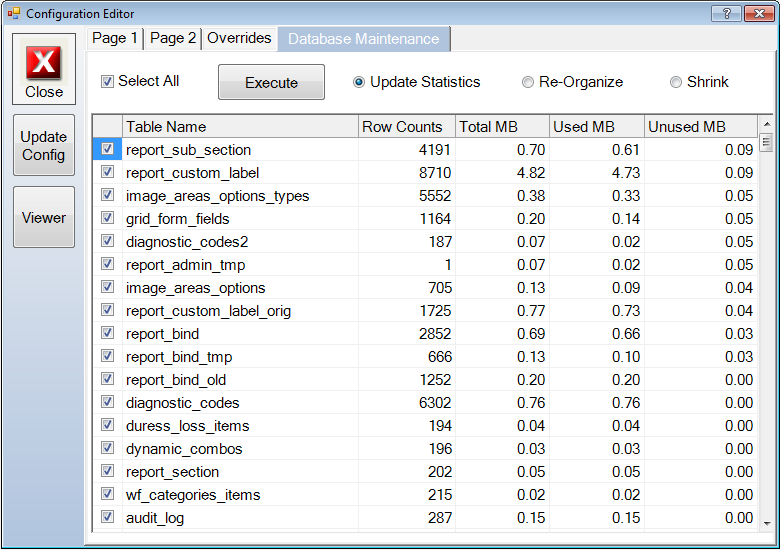Select the report_custom_label table name cell
This screenshot has height=550, width=780.
(240, 173)
